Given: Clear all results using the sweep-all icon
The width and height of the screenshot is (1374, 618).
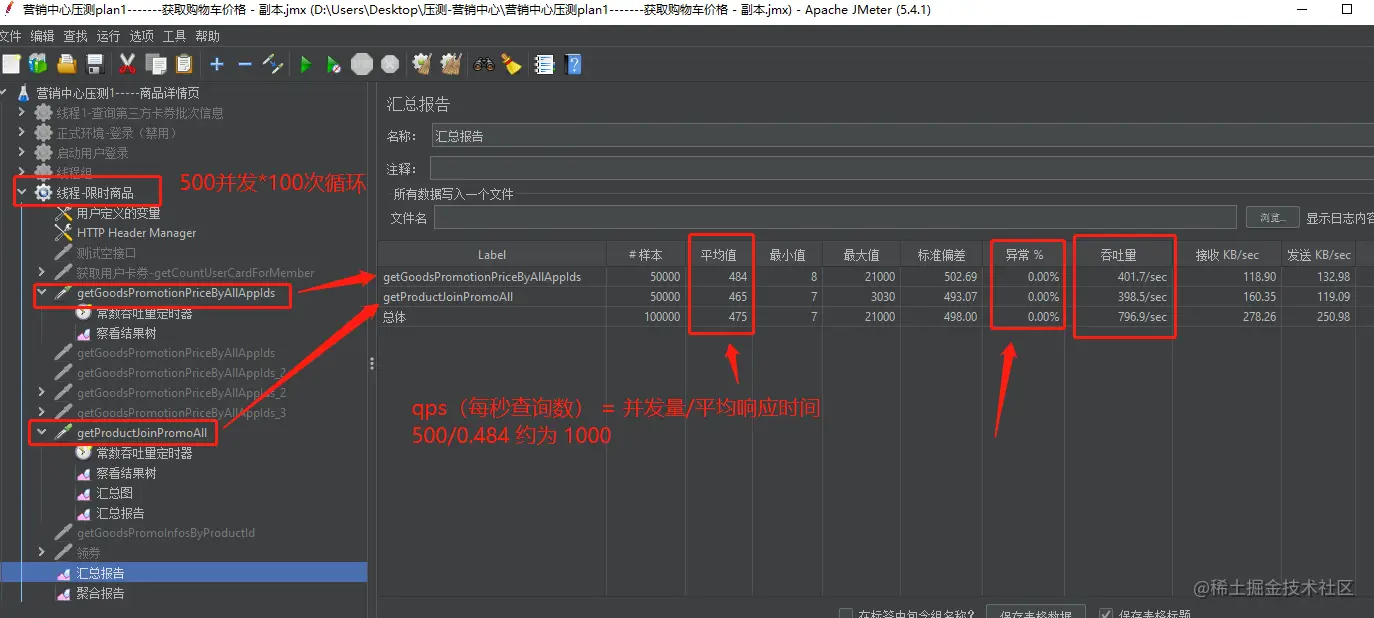Looking at the screenshot, I should point(451,64).
